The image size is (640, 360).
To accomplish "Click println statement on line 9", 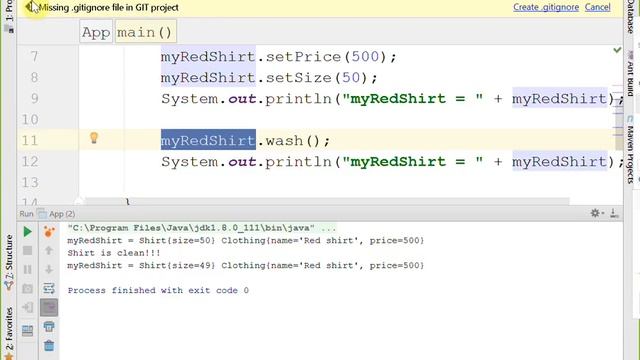I will point(393,98).
